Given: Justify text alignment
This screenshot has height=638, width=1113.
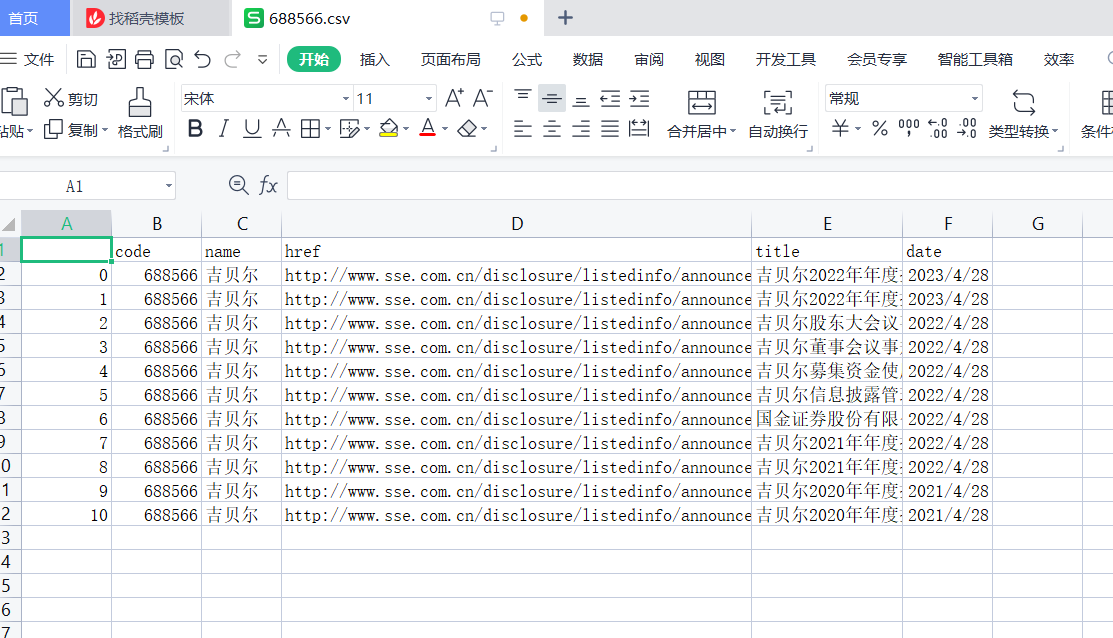Looking at the screenshot, I should tap(610, 128).
